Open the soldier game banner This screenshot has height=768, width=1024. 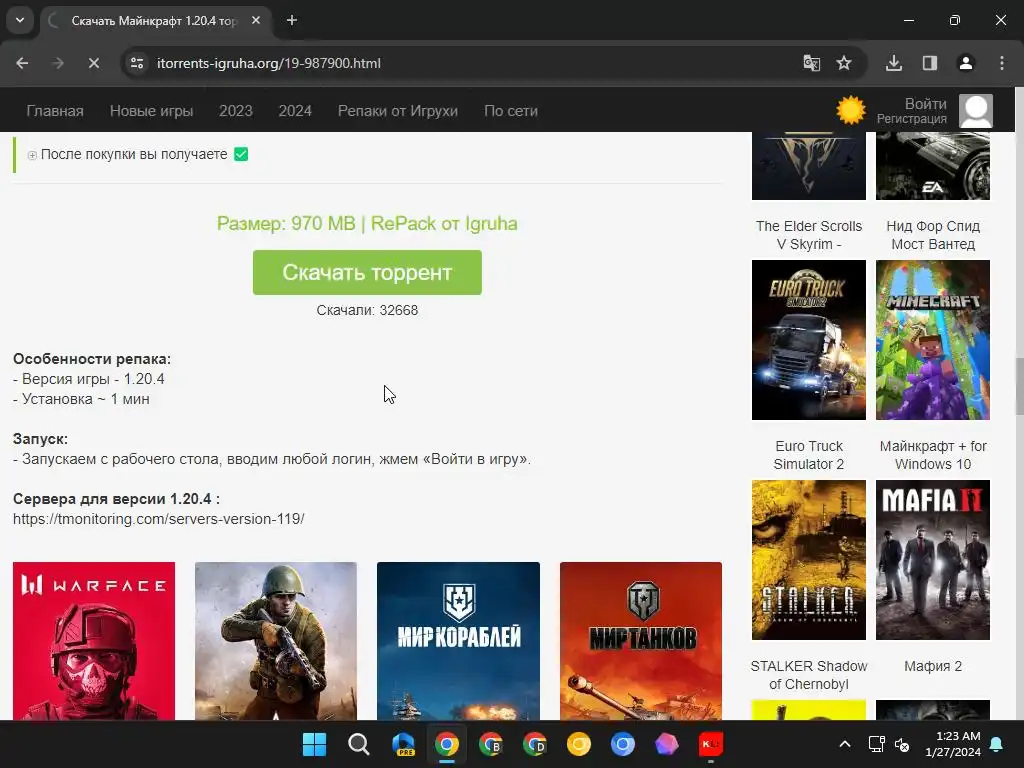276,641
